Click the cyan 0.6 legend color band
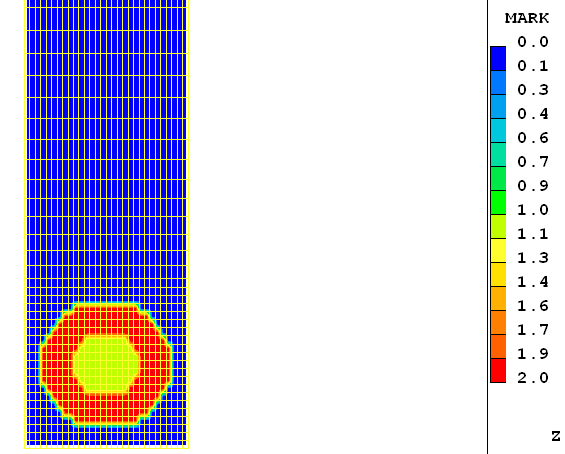 (x=498, y=130)
